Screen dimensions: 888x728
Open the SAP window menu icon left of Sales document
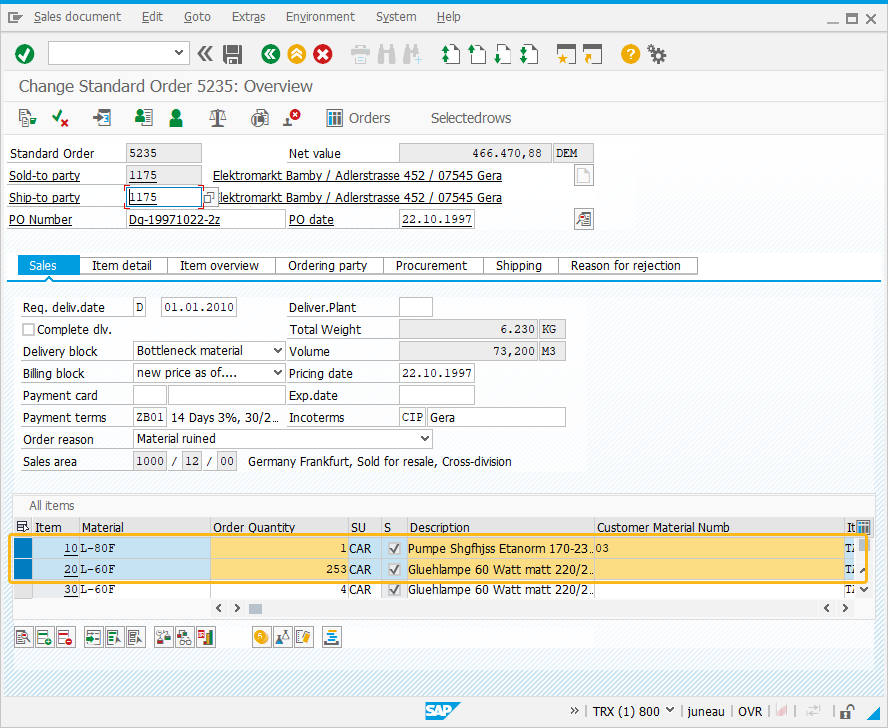click(15, 18)
